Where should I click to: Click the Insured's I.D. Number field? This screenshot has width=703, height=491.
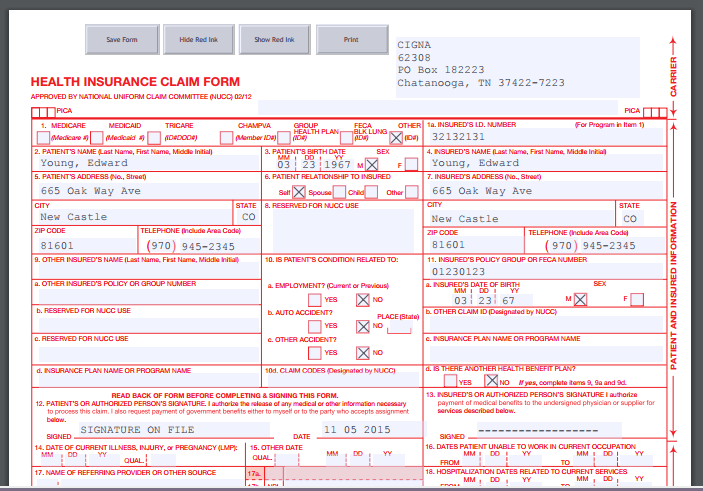(545, 137)
